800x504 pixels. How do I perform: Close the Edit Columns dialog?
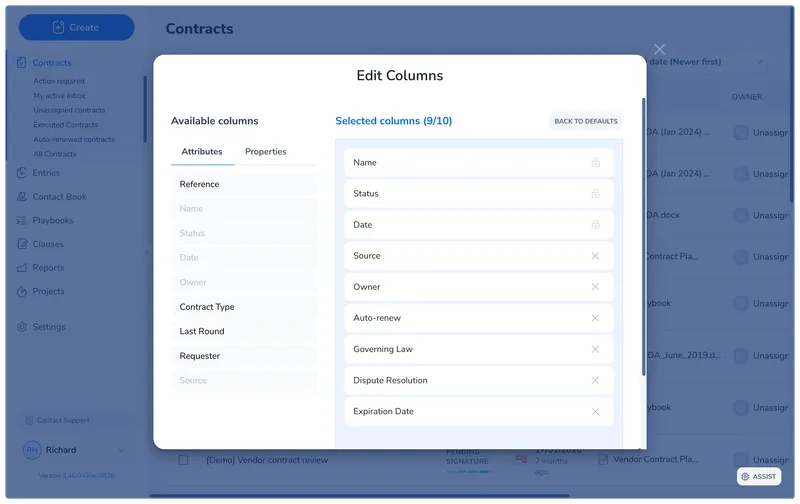pyautogui.click(x=659, y=49)
